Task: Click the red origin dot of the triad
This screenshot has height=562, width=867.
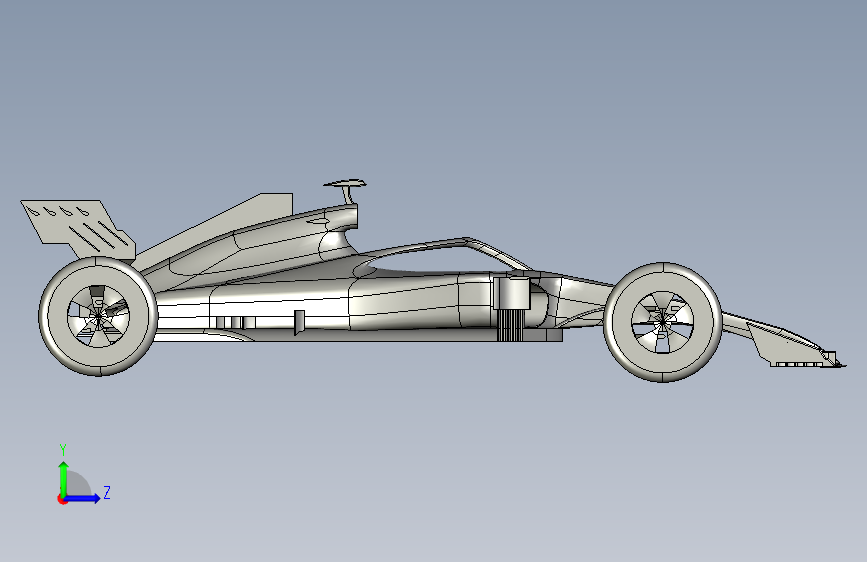Action: point(62,499)
